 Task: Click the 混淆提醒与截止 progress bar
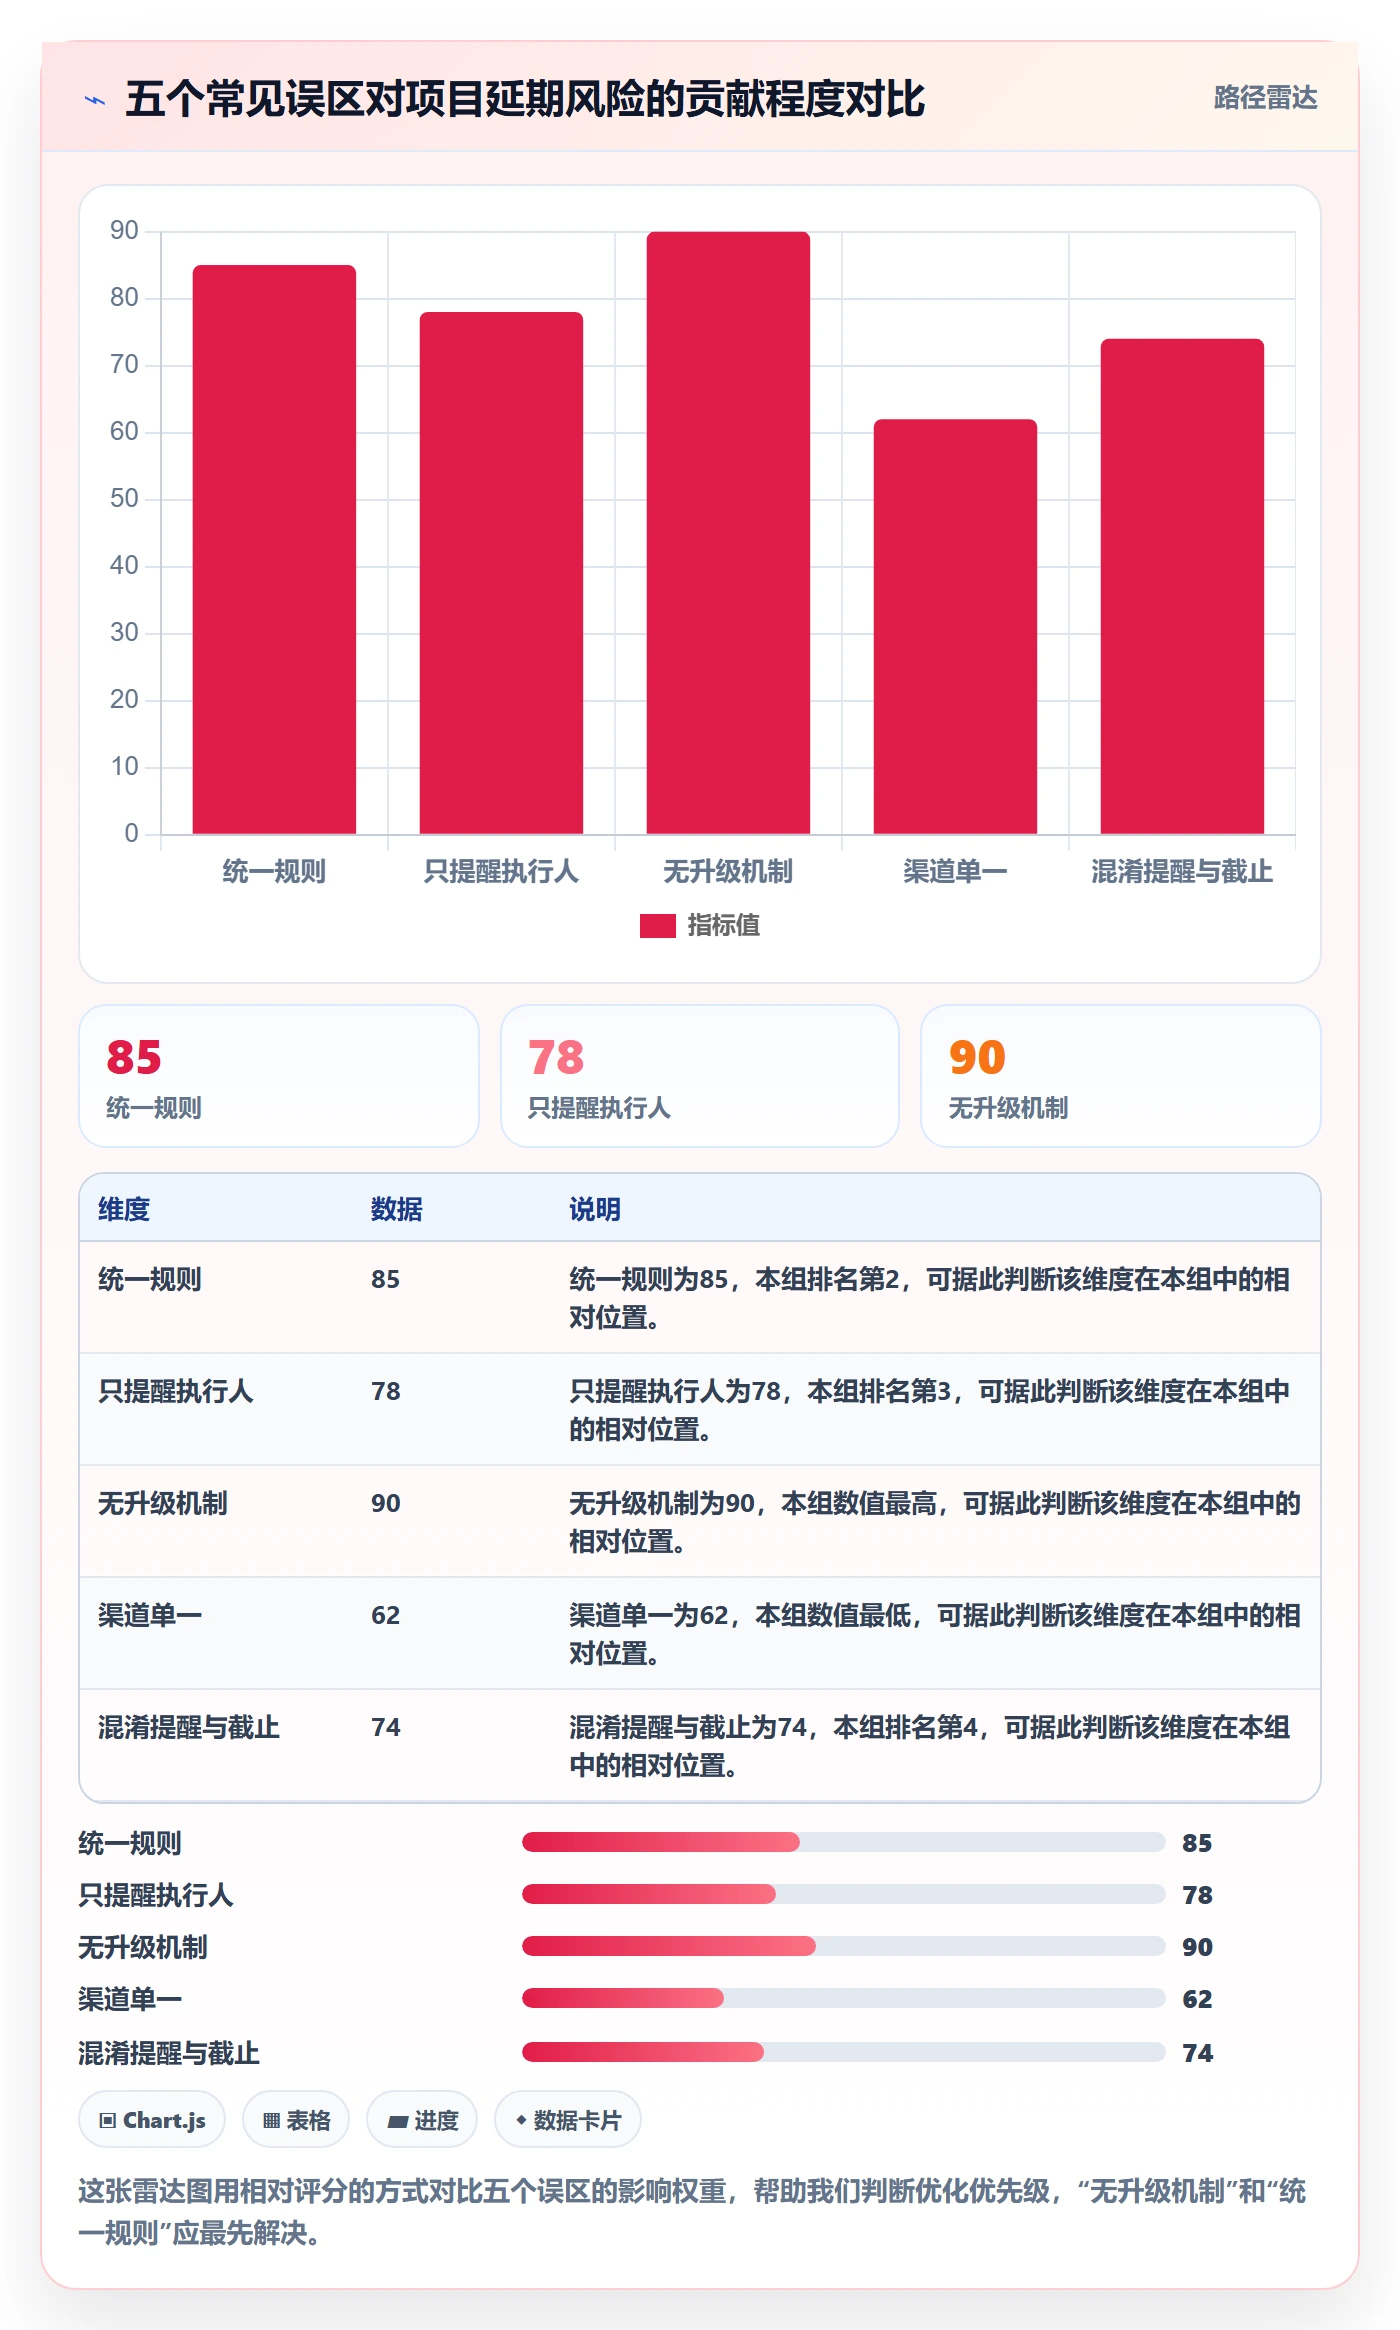(x=844, y=2052)
